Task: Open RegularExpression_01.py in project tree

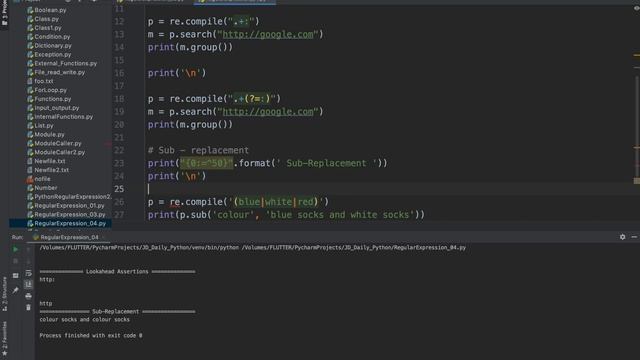Action: [69, 206]
